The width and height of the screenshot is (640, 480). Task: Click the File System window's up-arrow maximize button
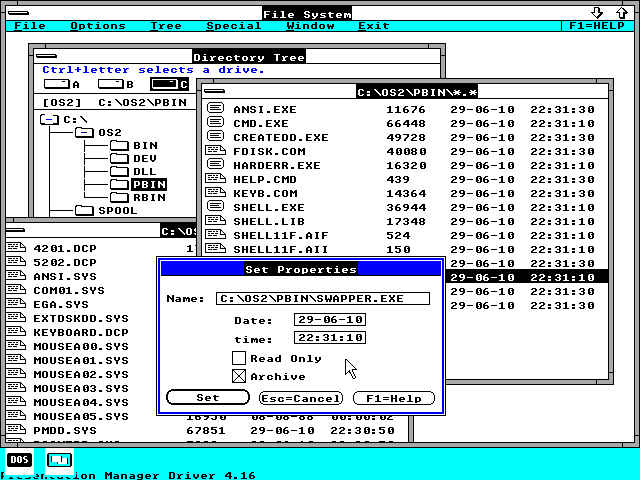click(x=622, y=13)
